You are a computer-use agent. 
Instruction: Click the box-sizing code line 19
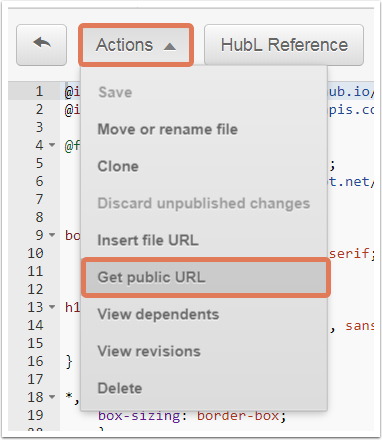[x=192, y=416]
